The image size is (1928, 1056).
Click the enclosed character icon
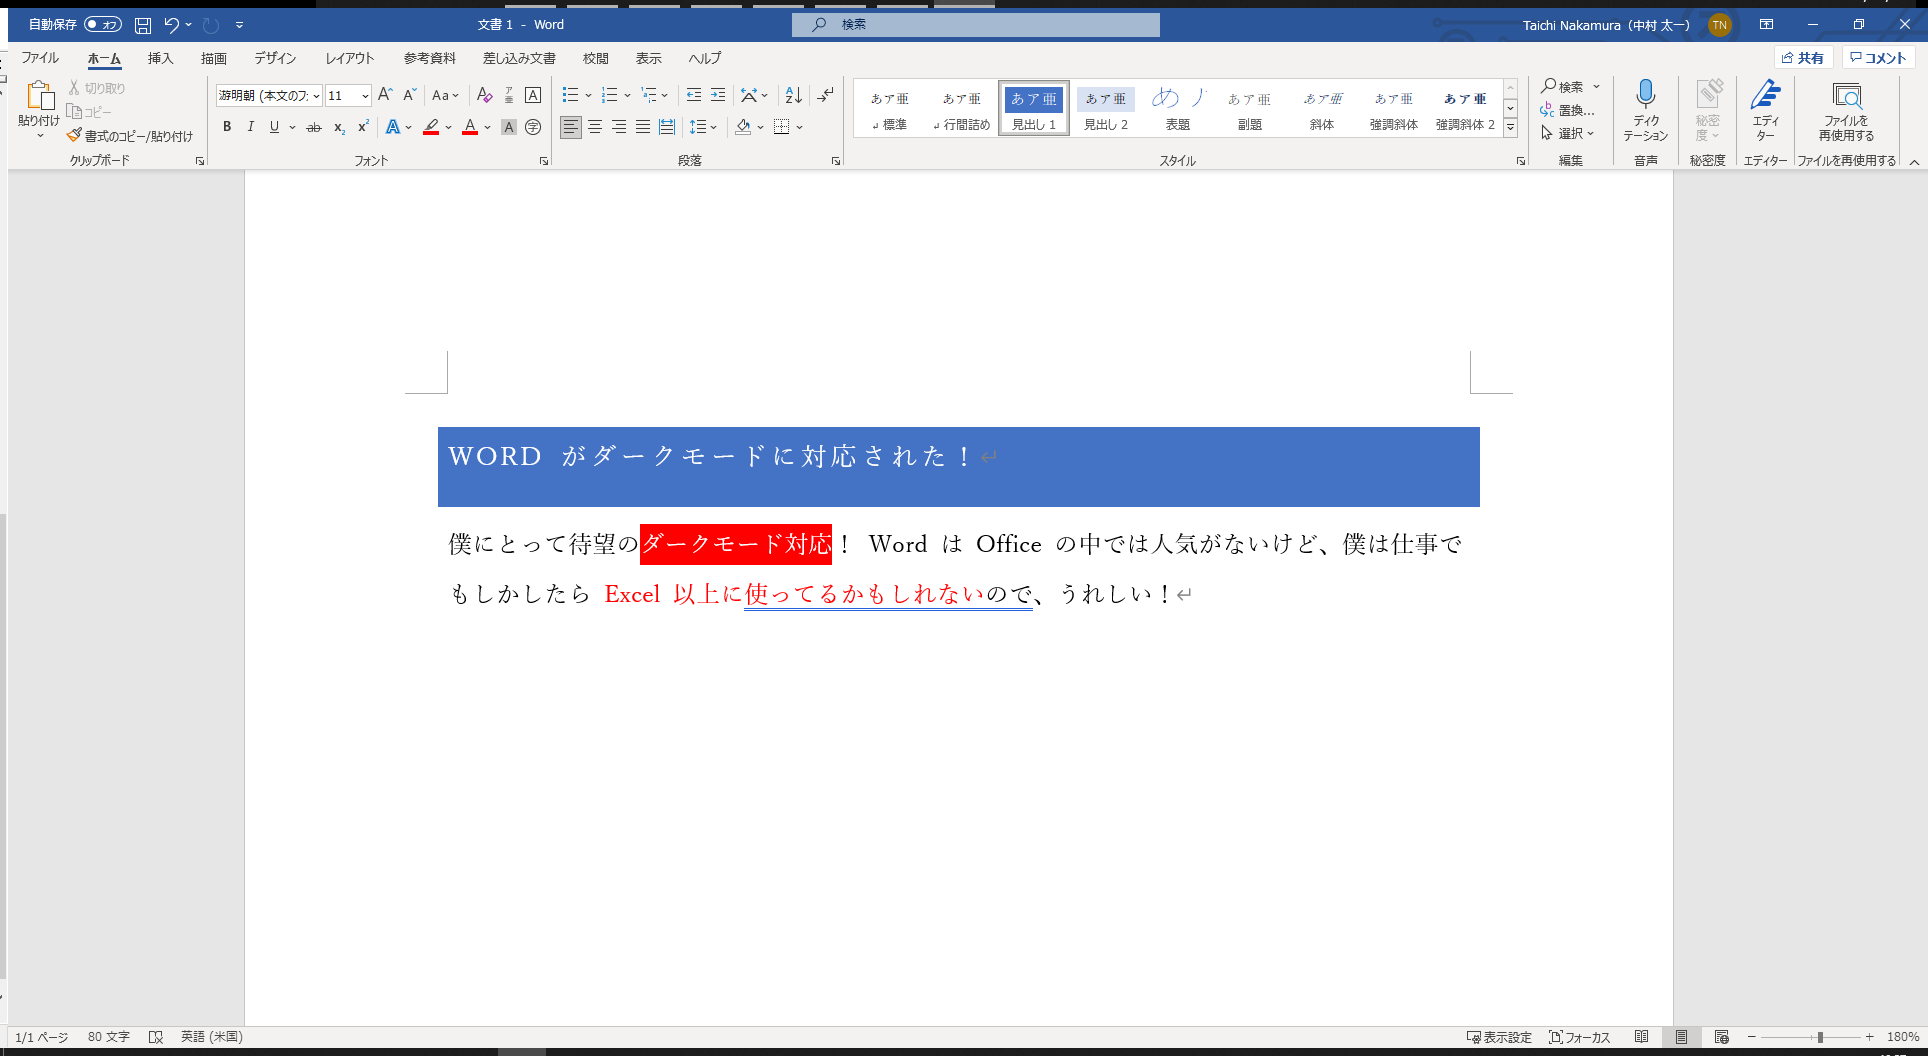(x=533, y=127)
